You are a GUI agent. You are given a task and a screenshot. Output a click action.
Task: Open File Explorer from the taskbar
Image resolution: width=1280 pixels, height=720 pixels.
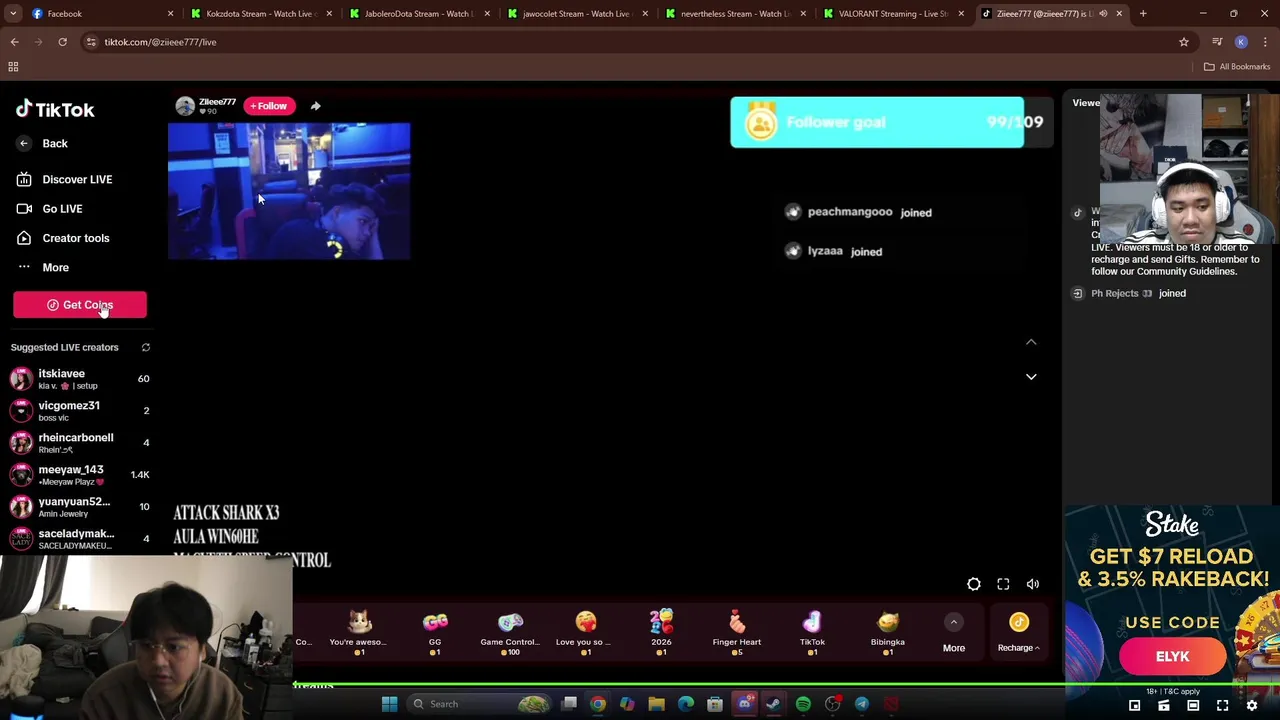[656, 704]
